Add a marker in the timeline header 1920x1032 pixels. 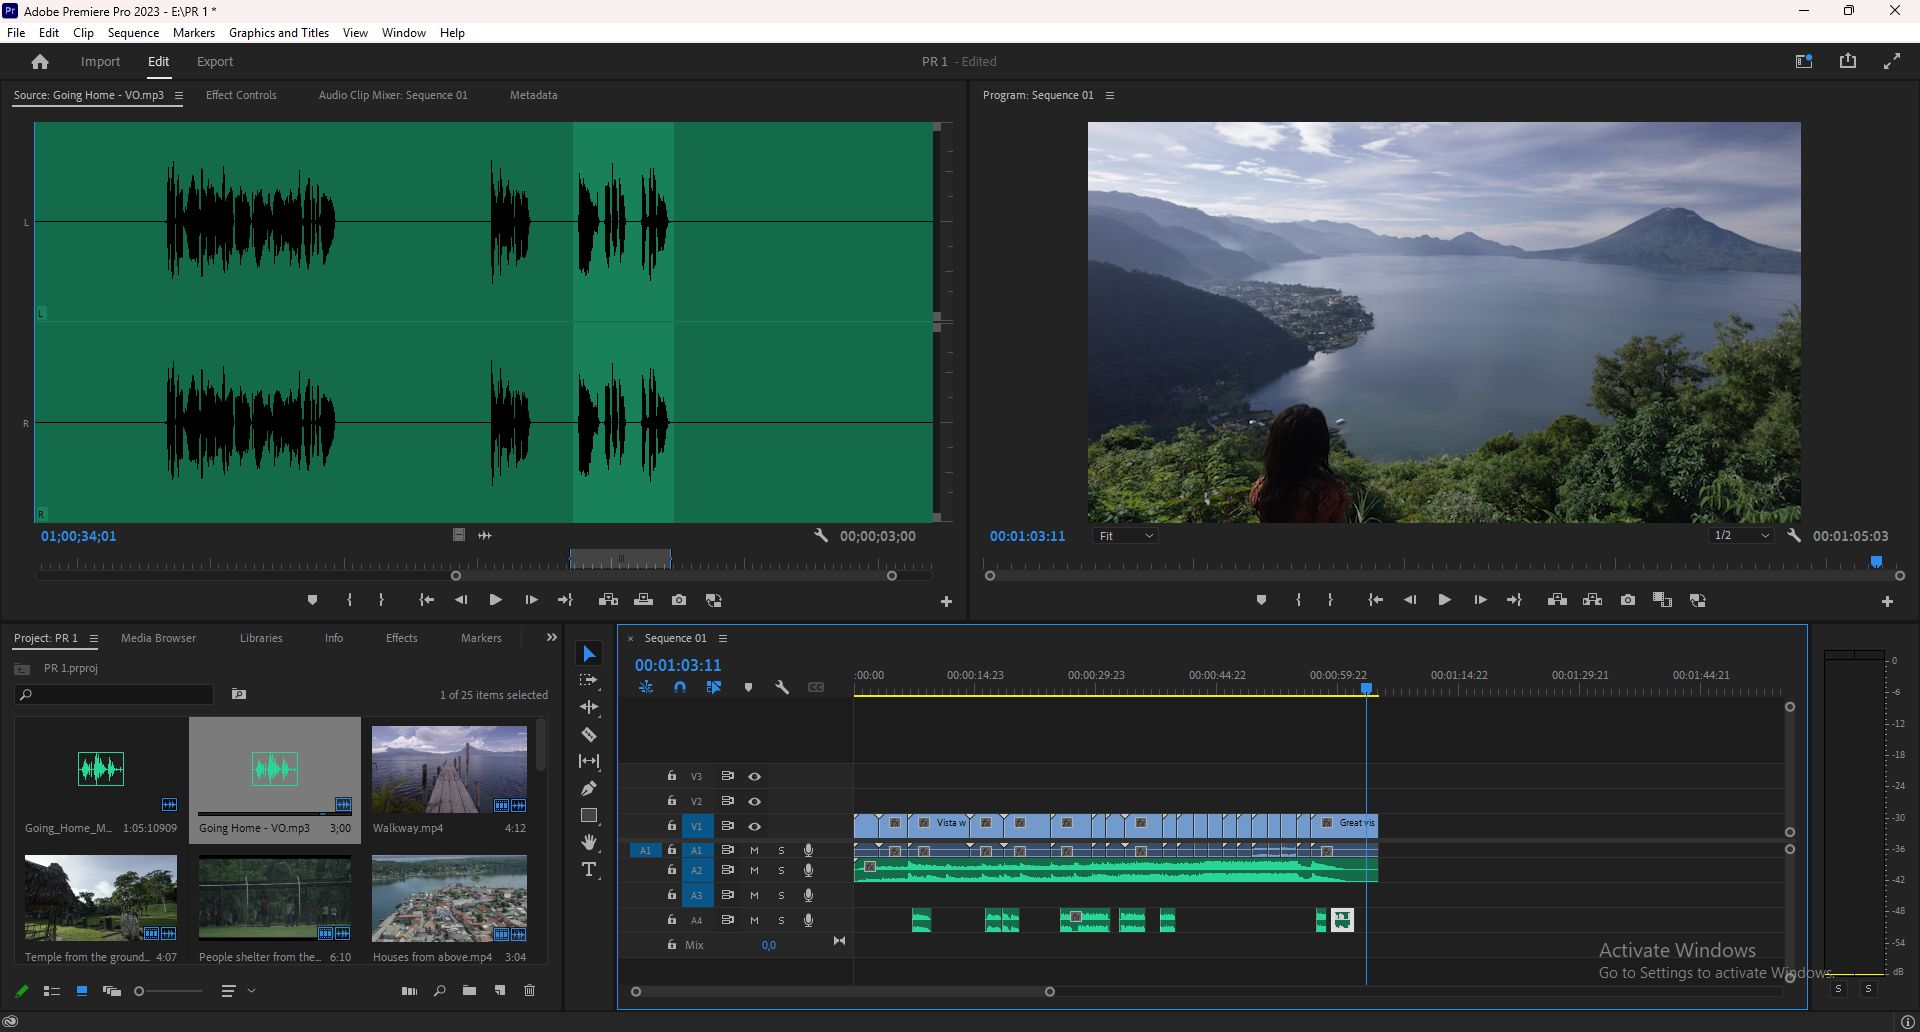(x=748, y=688)
